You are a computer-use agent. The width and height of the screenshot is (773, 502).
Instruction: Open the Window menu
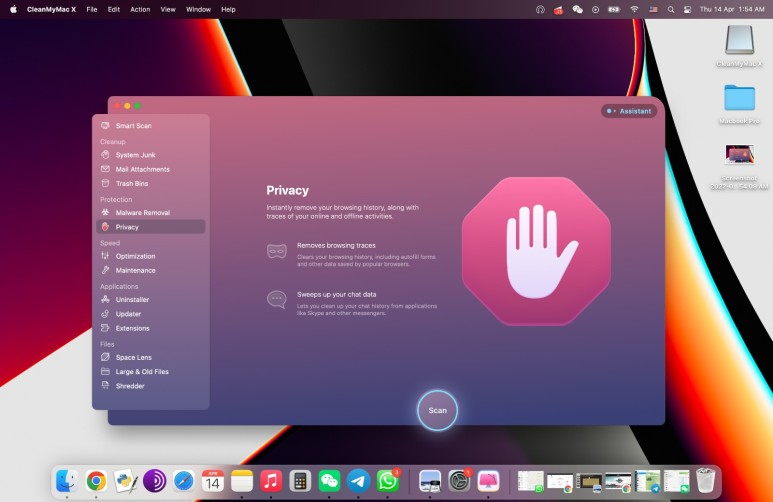click(198, 9)
